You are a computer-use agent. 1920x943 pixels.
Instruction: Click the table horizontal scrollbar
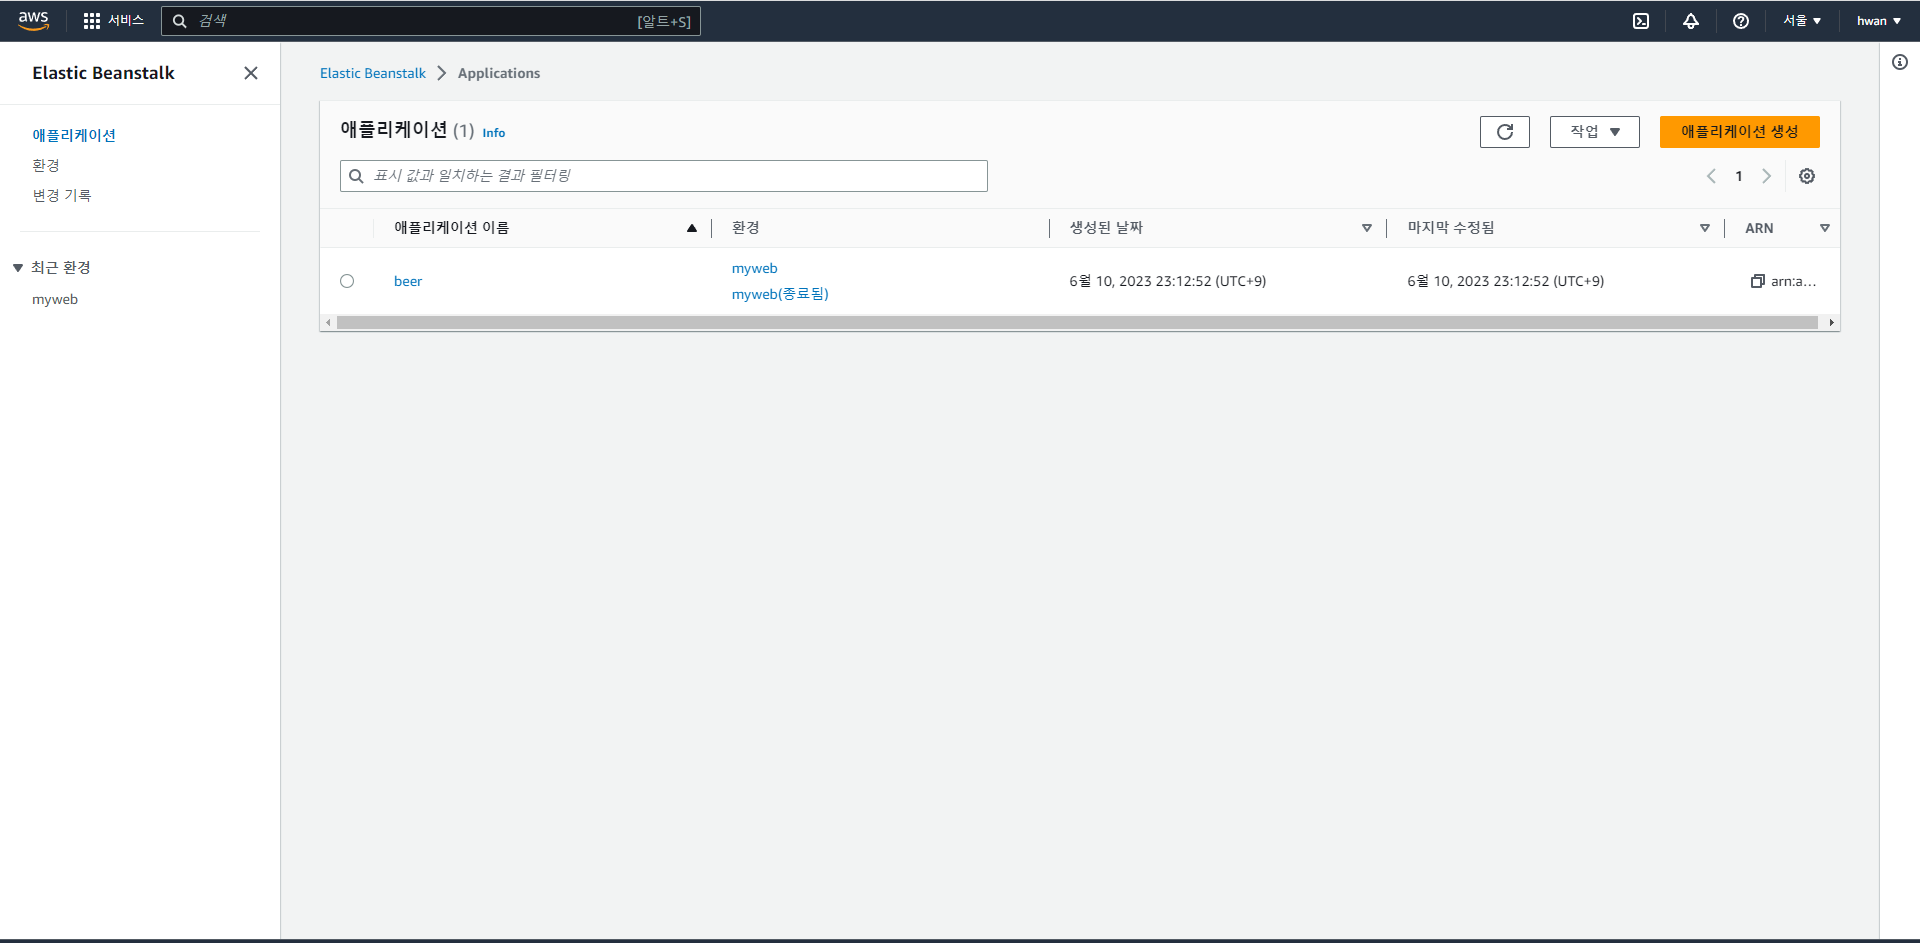pos(1077,323)
